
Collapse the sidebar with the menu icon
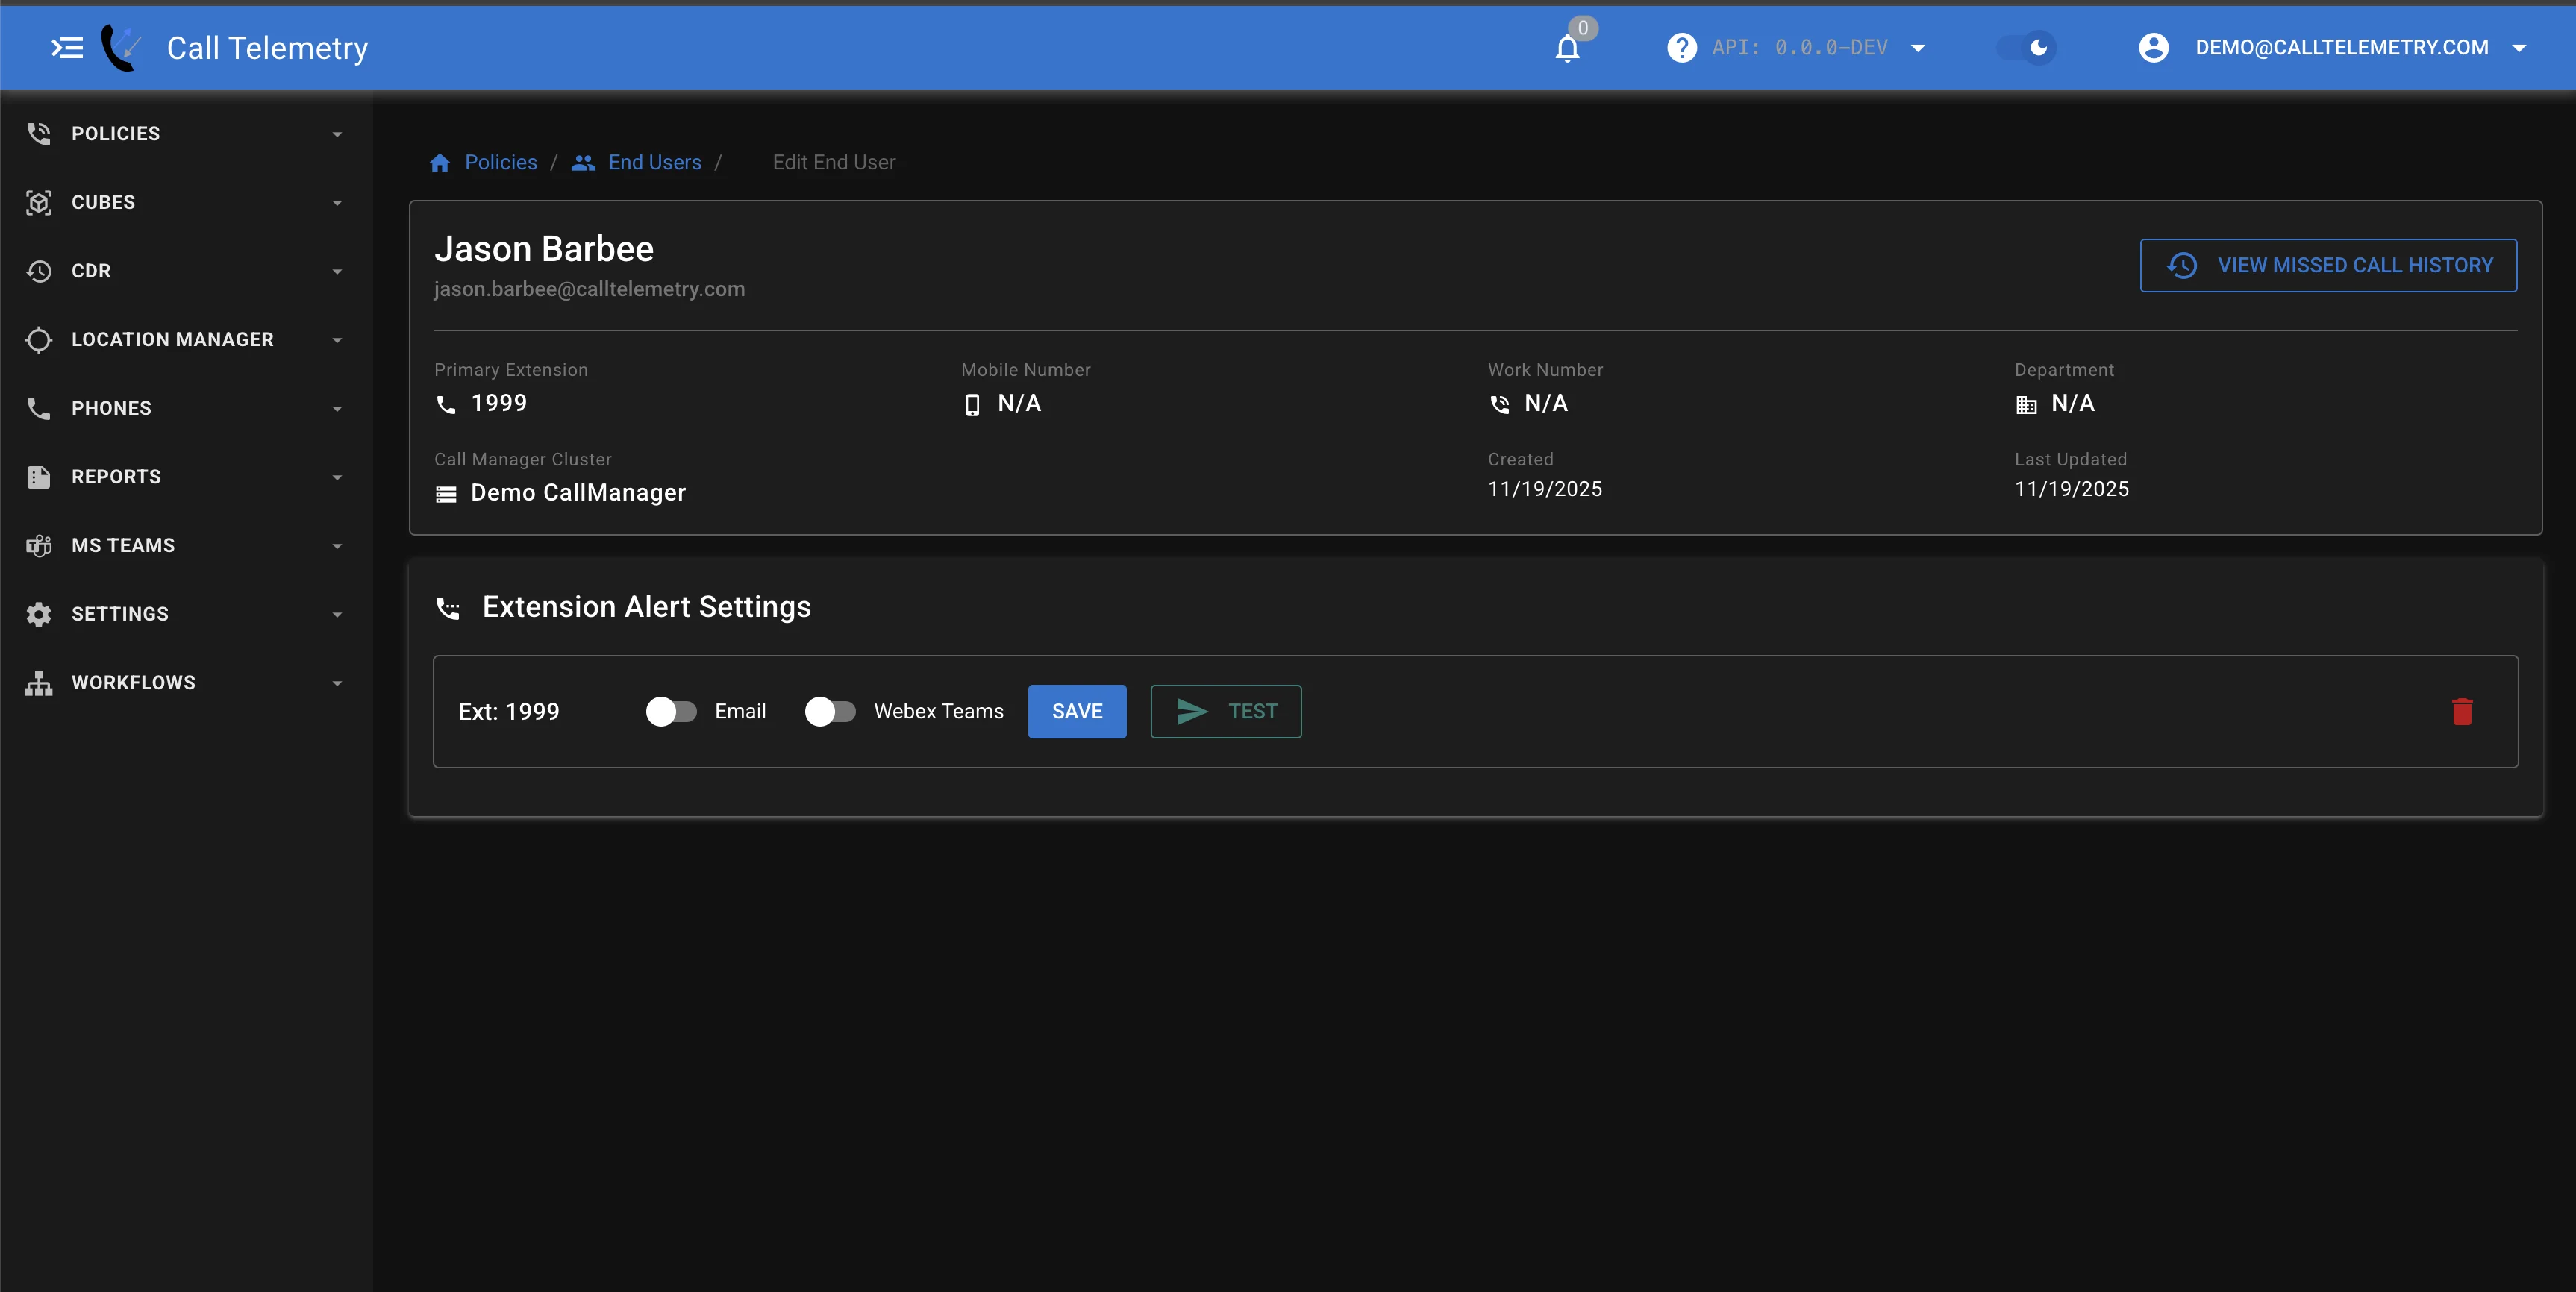pyautogui.click(x=67, y=48)
